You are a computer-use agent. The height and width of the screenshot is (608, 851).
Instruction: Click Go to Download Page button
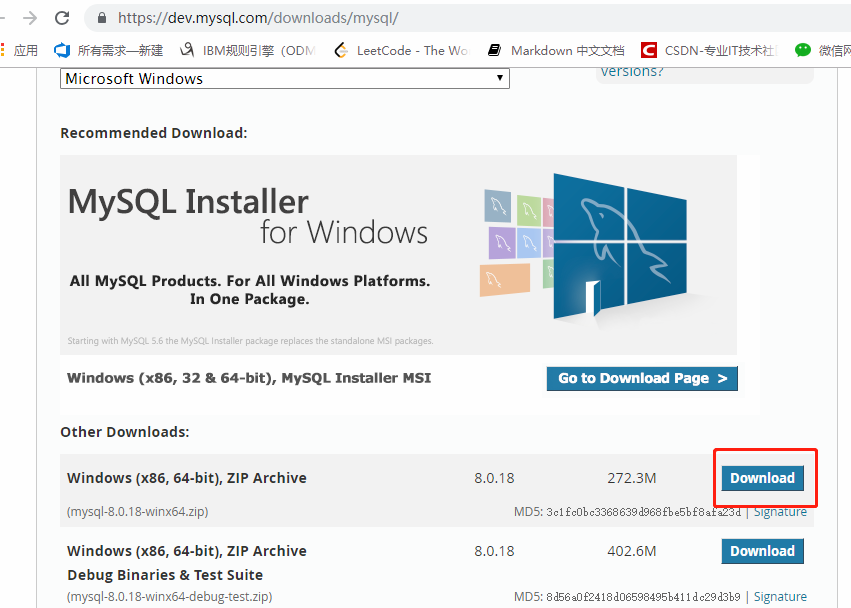point(642,378)
